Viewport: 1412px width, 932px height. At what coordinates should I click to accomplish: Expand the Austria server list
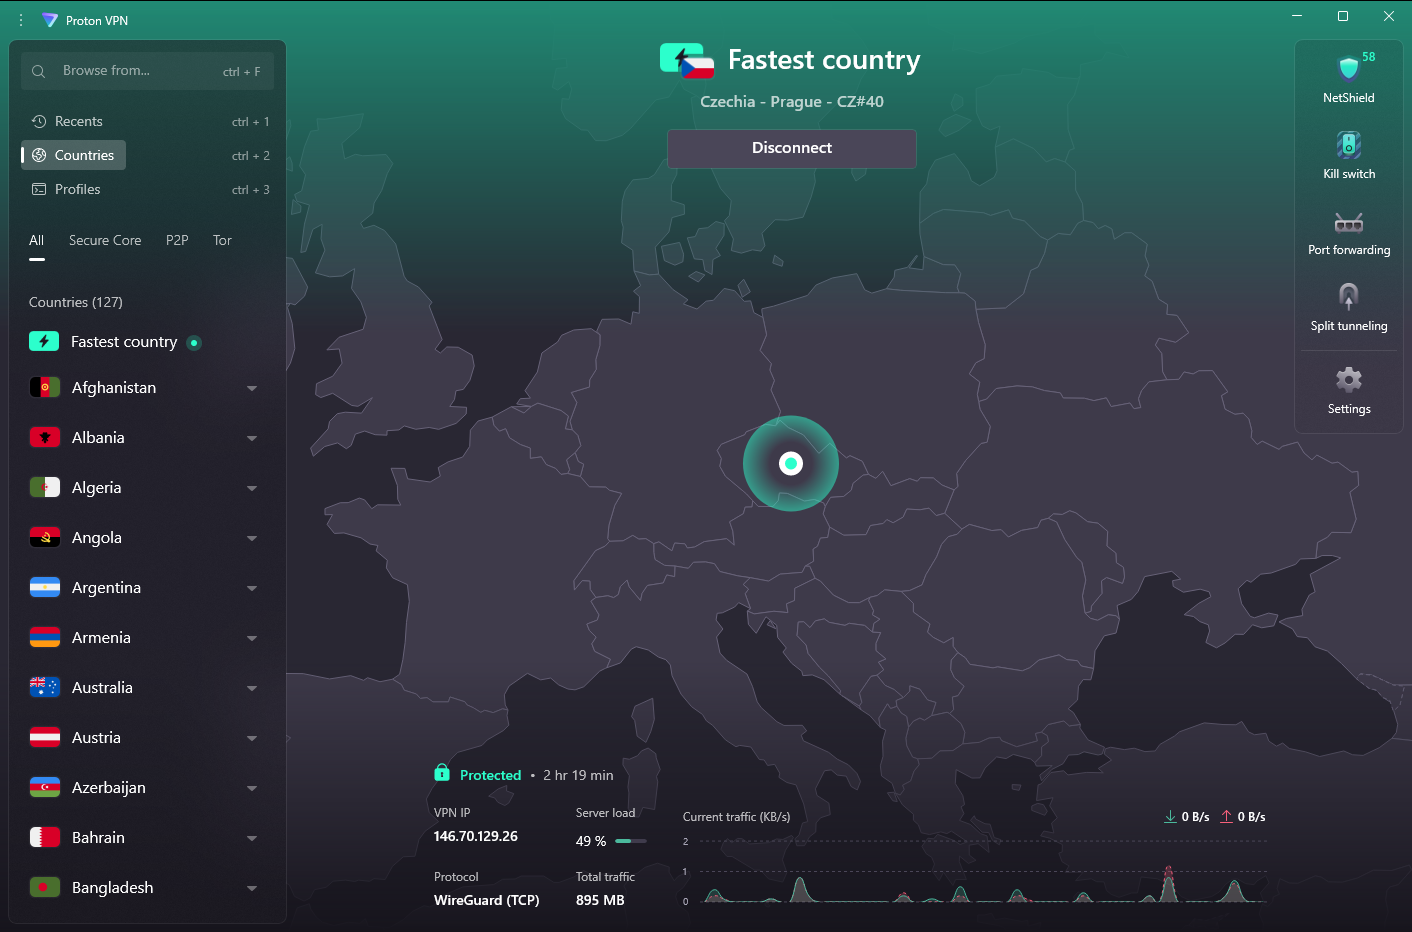coord(252,738)
